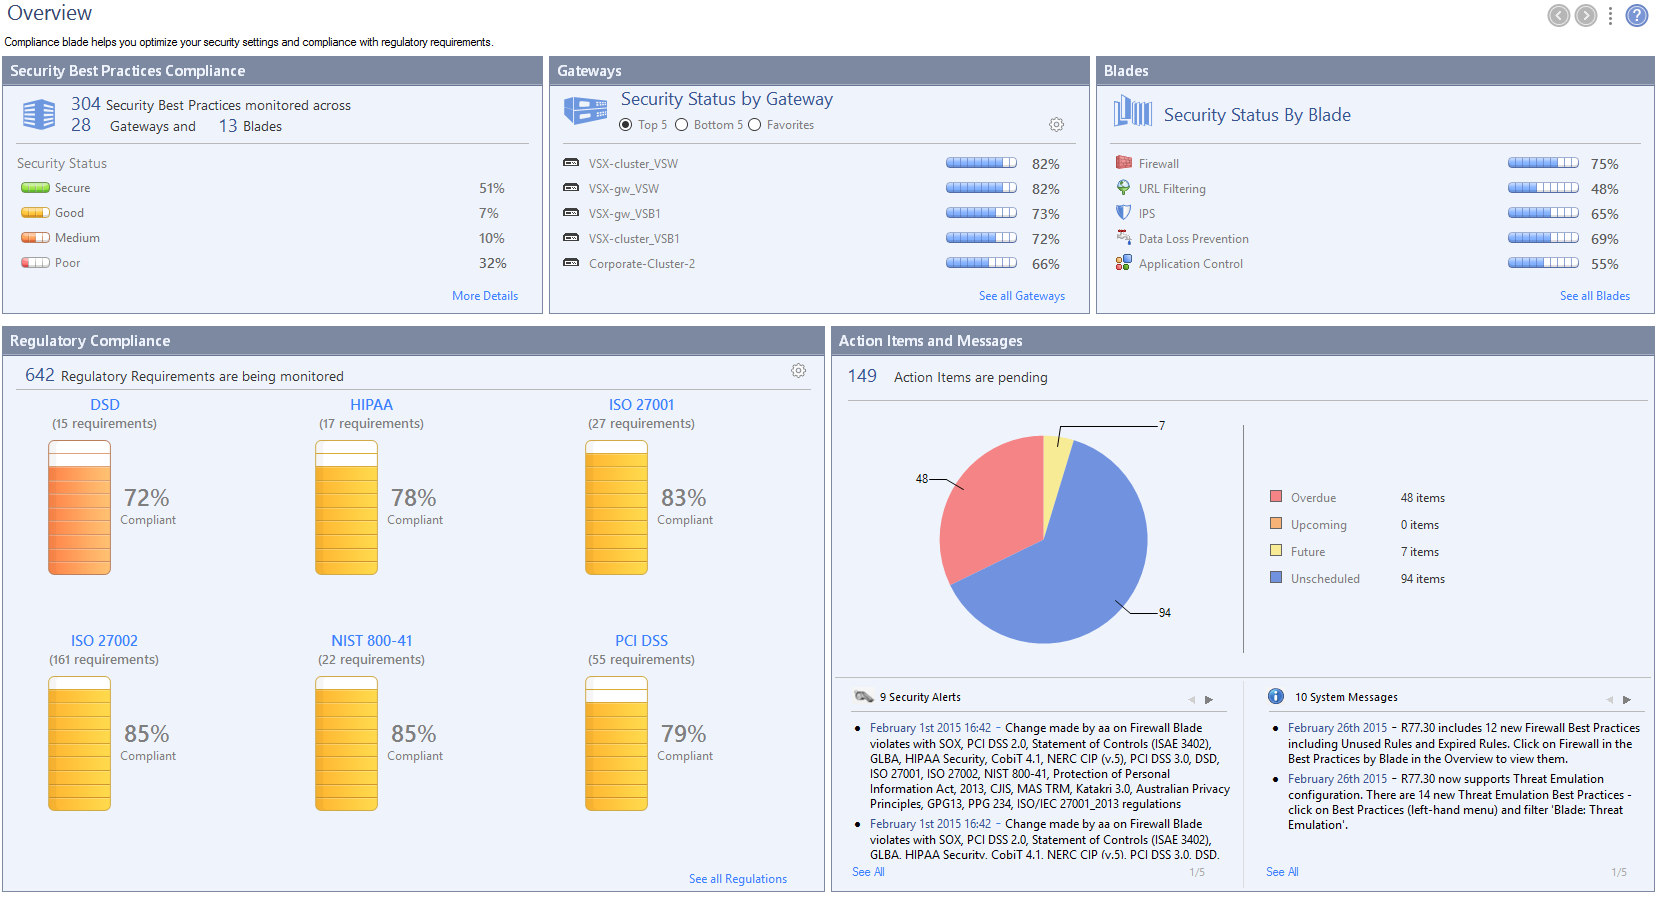Click the Firewall blade icon
Screen dimensions: 1660x898
1124,162
